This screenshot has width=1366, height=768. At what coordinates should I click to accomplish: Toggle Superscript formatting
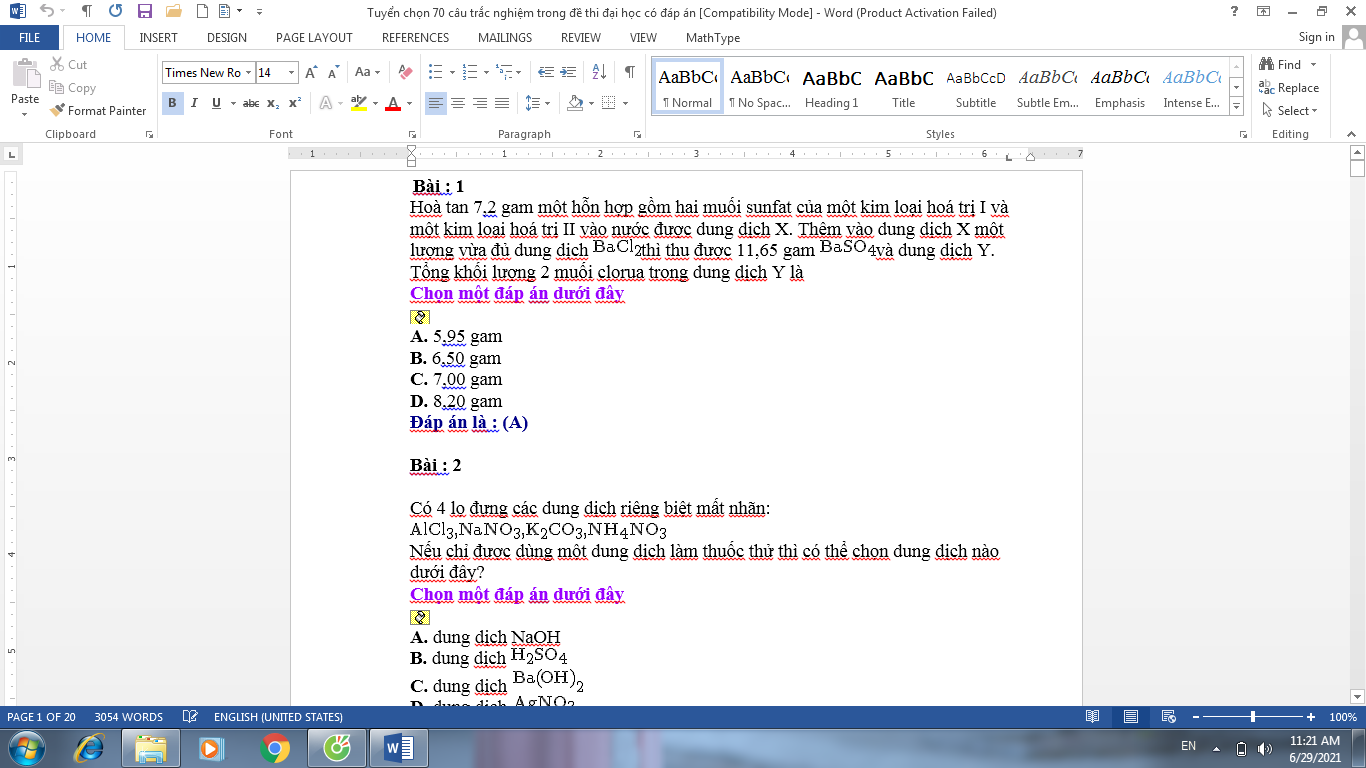(x=295, y=103)
